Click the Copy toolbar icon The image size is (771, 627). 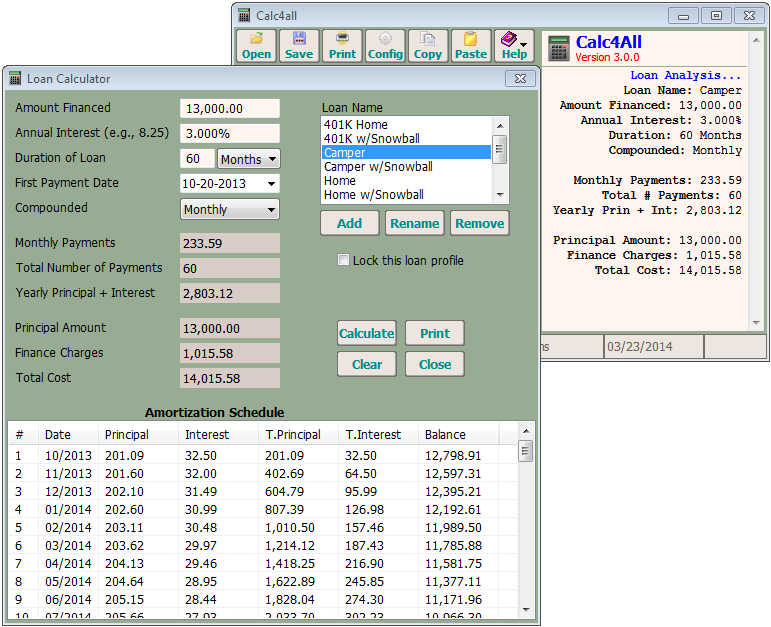click(428, 46)
